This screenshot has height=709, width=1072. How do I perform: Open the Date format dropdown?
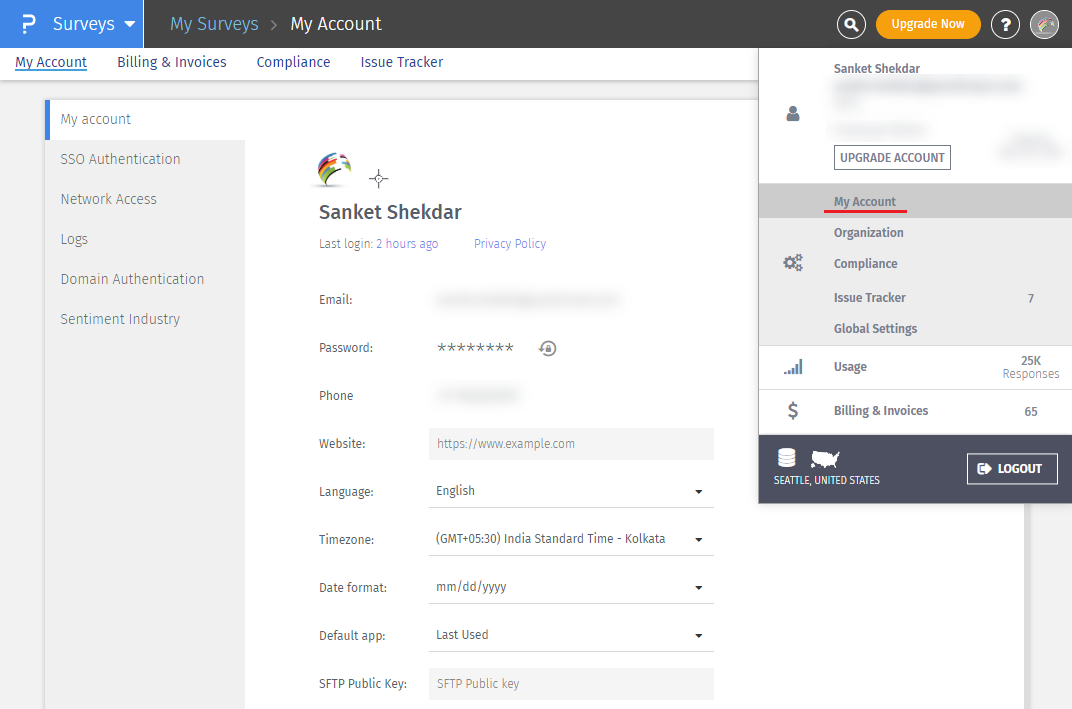click(571, 587)
